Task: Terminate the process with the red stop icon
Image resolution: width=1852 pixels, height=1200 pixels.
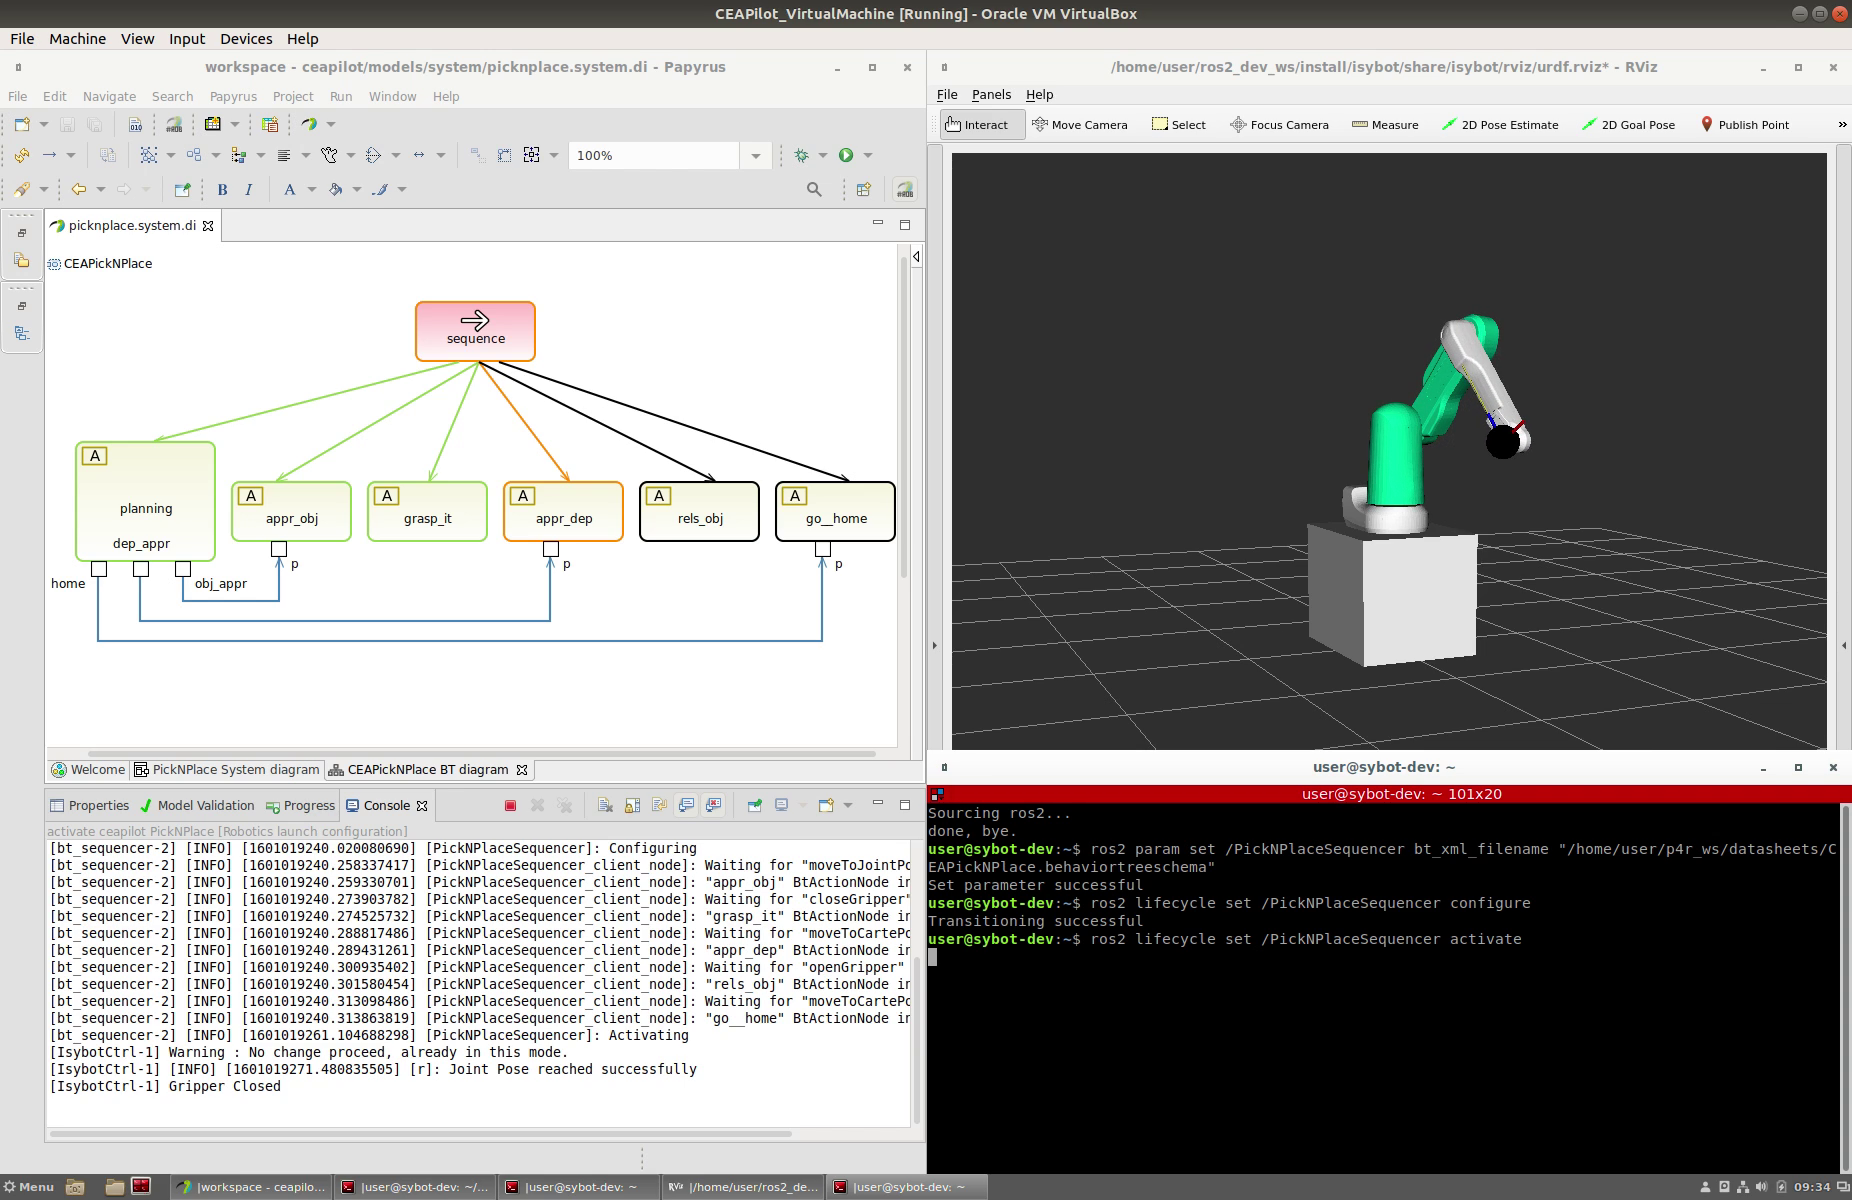Action: 510,805
